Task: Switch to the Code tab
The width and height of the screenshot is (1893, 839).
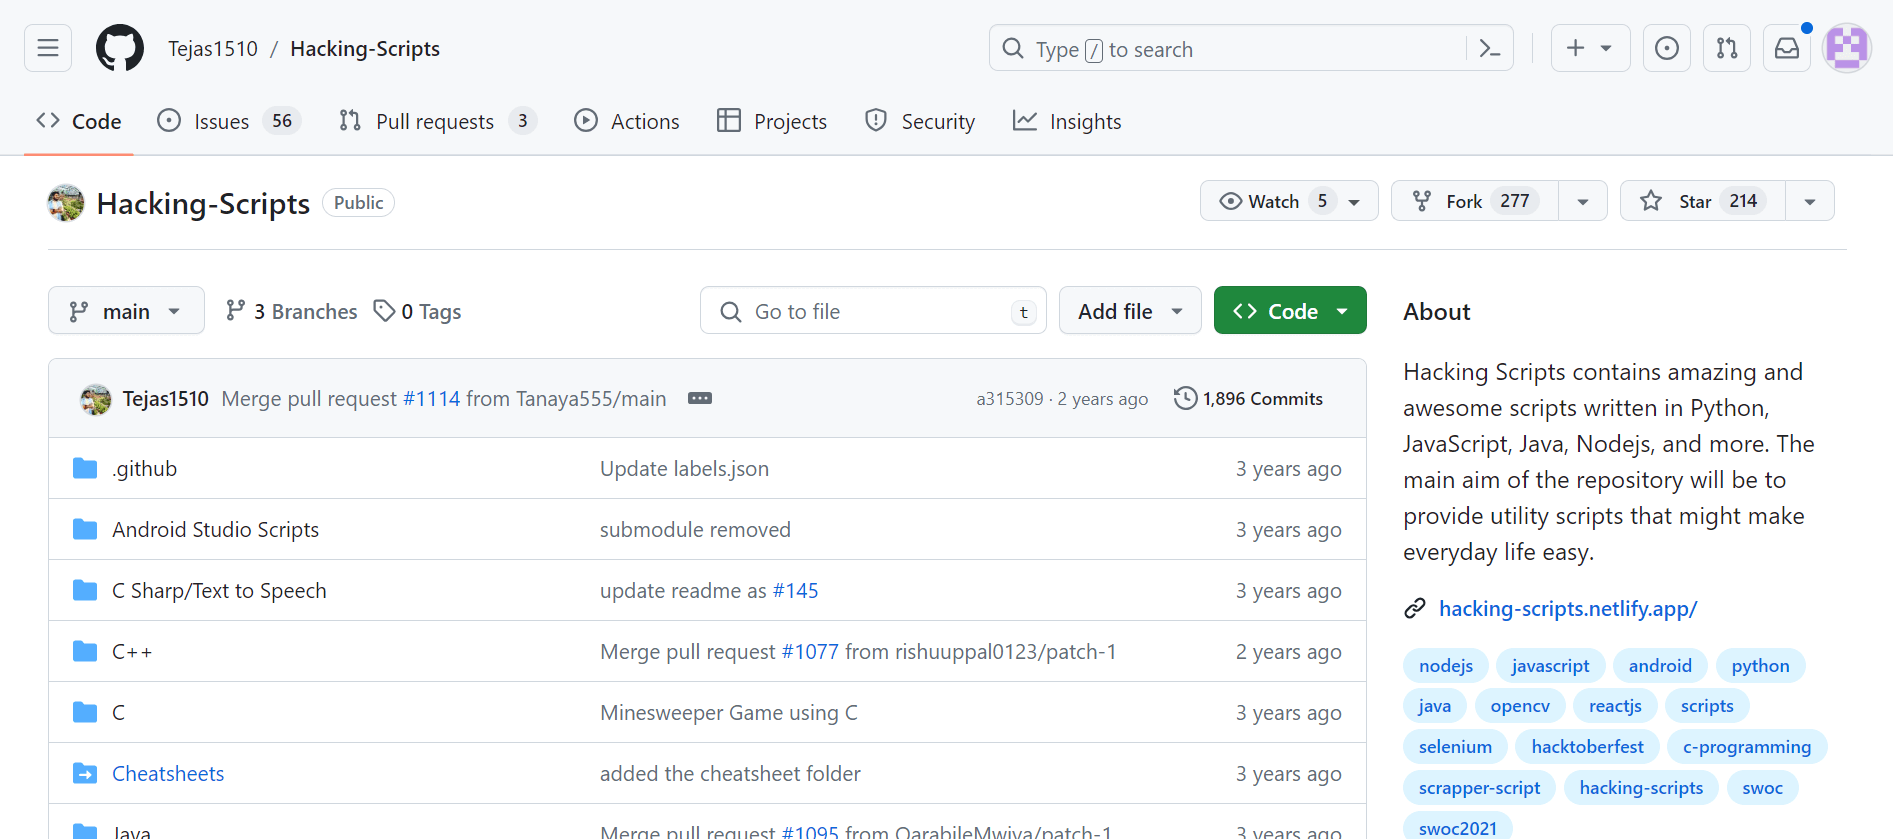Action: click(x=78, y=121)
